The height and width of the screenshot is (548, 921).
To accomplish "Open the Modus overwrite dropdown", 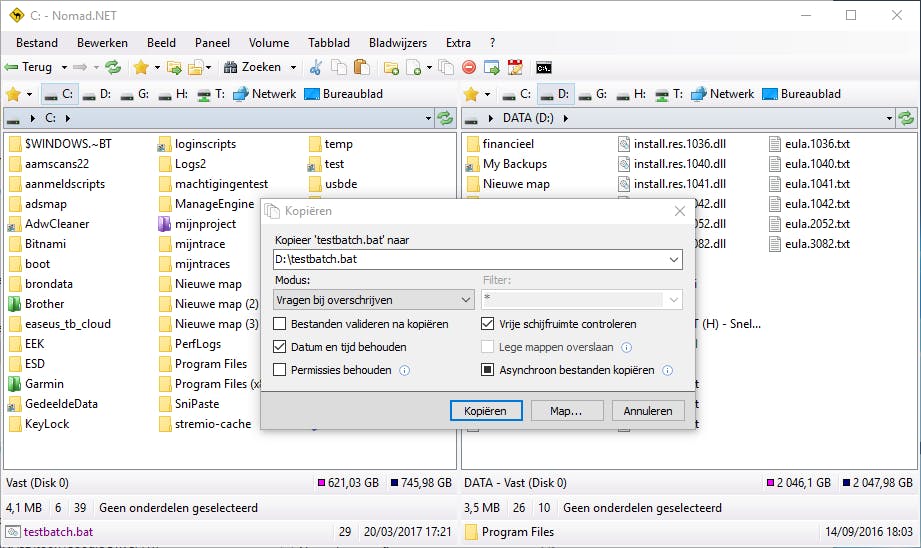I will (x=374, y=300).
